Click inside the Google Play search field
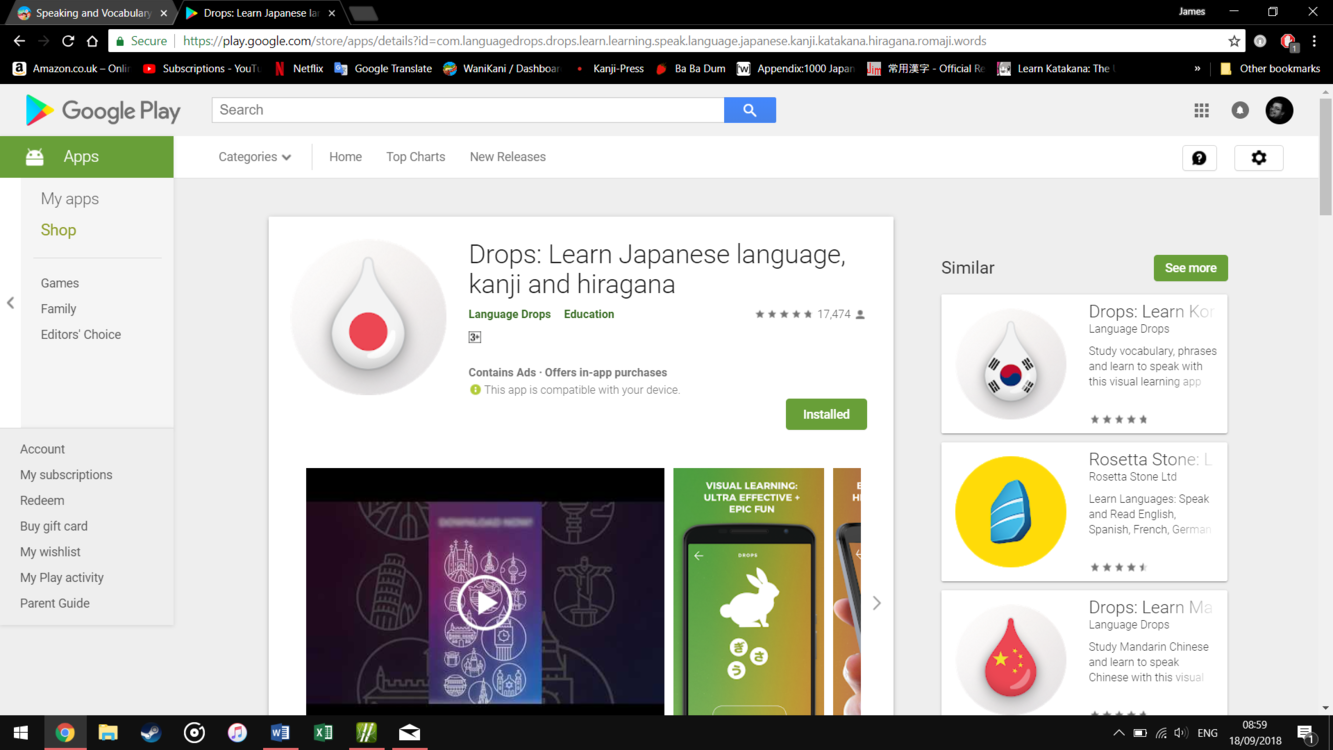 coord(468,110)
